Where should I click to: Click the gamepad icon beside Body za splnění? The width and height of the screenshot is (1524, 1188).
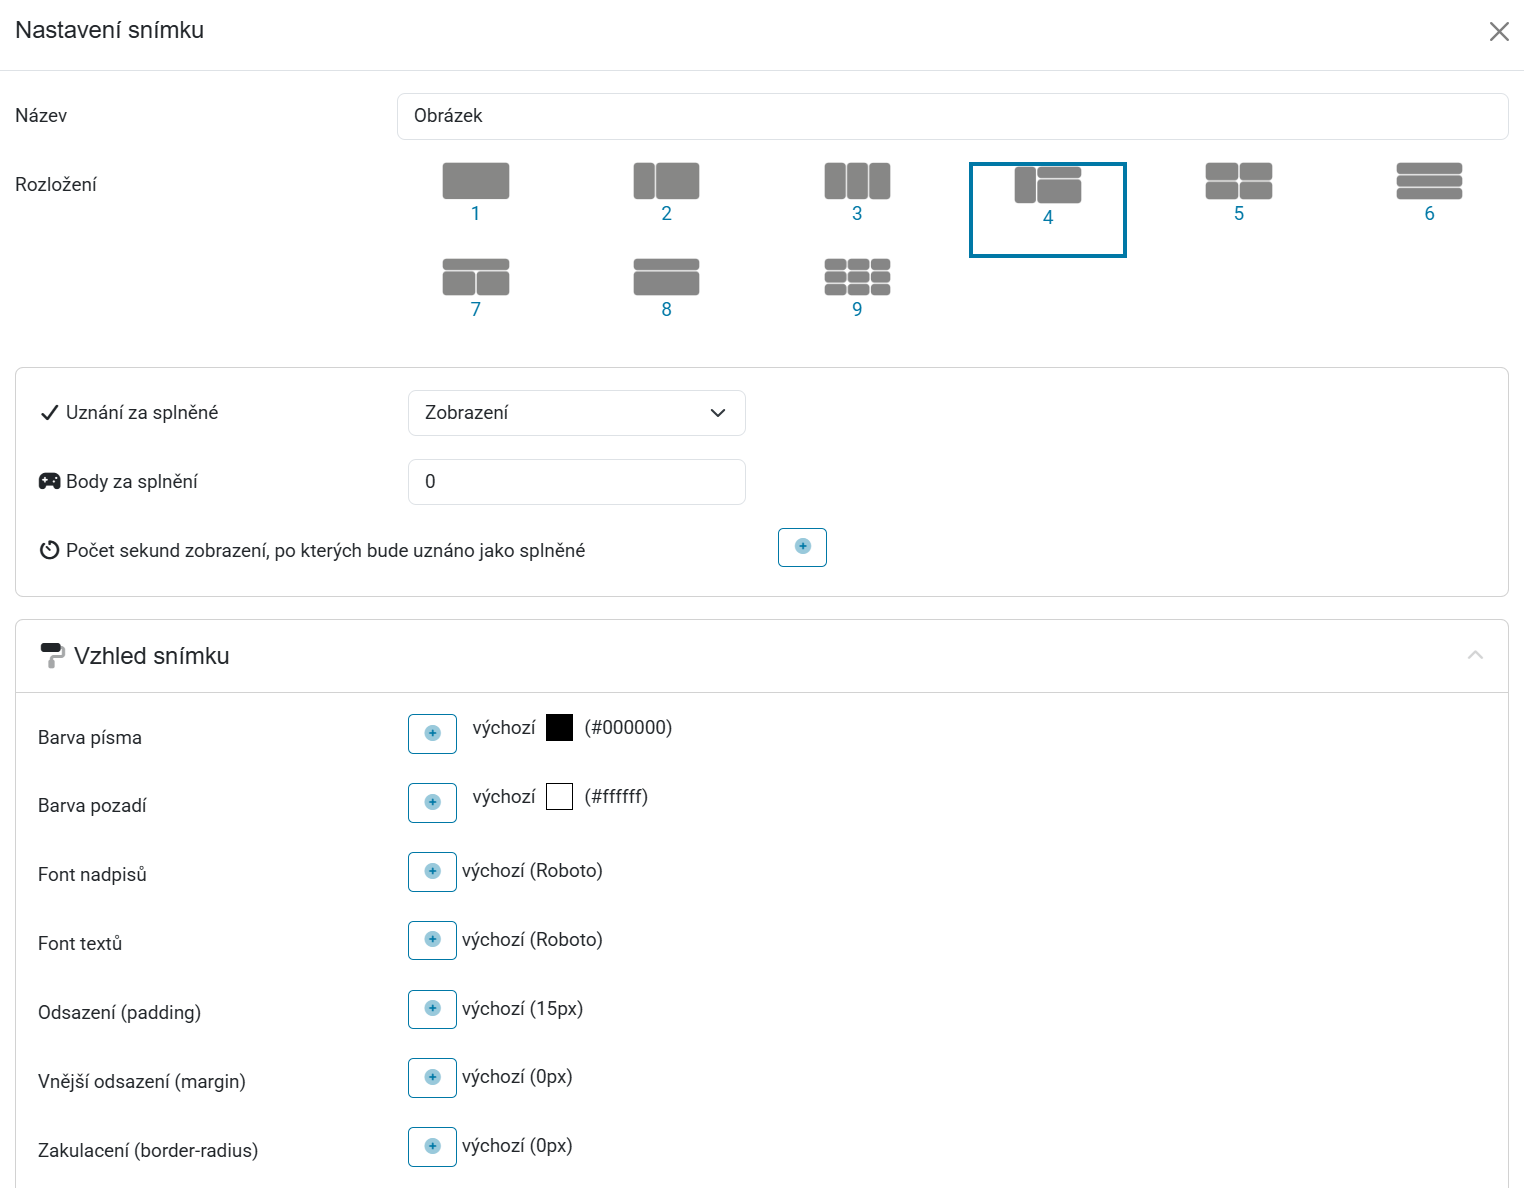click(49, 482)
